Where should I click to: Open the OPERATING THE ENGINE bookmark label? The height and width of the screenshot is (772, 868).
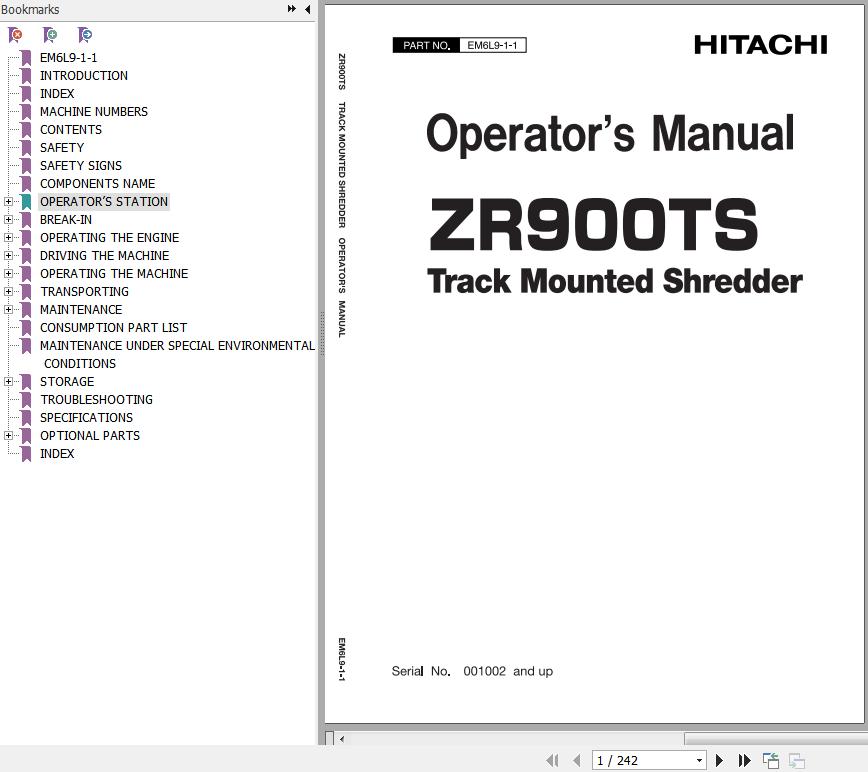[110, 237]
